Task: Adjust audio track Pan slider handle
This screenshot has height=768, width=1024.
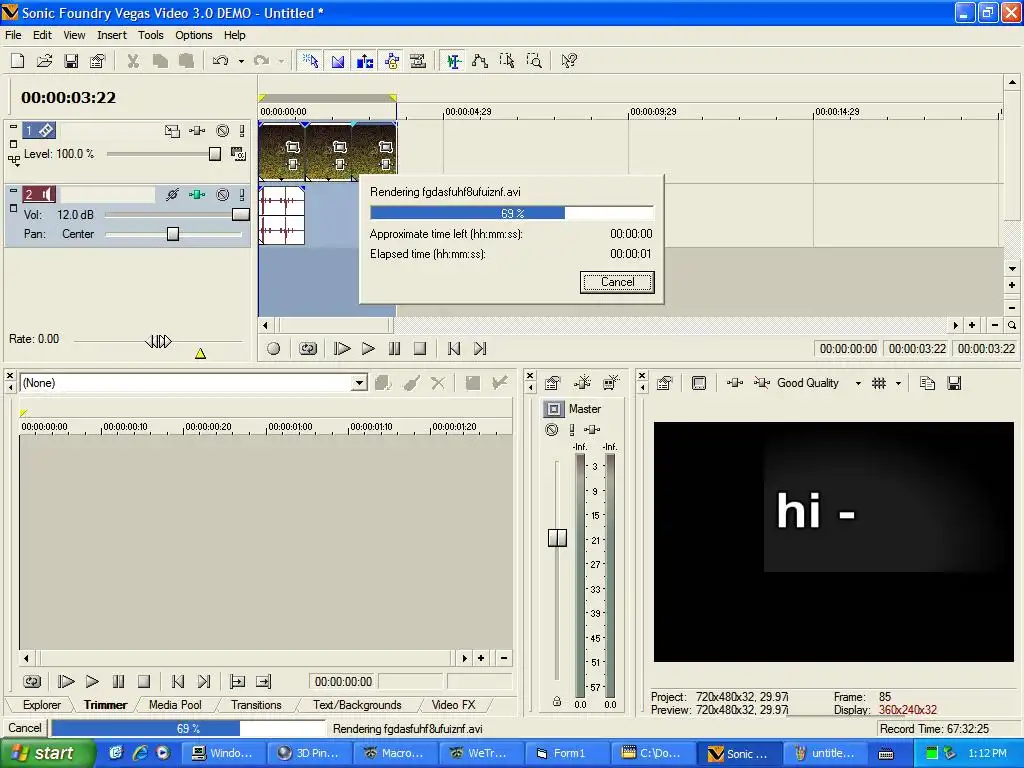Action: pyautogui.click(x=173, y=234)
